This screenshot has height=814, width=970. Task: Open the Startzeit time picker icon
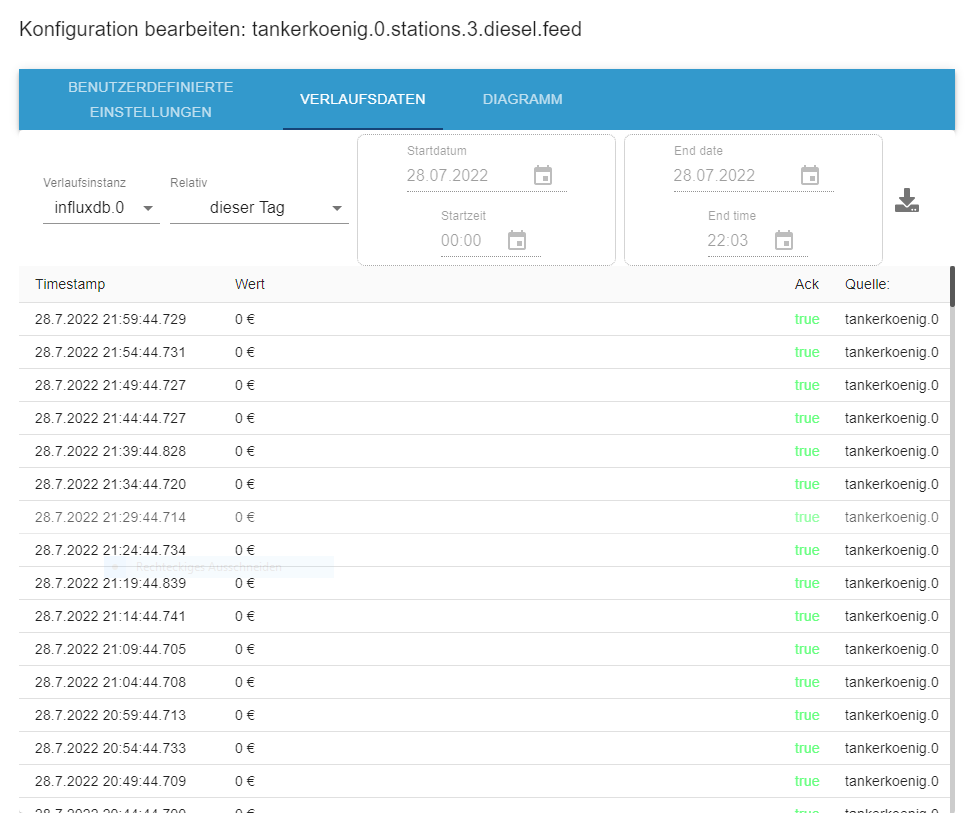pos(517,240)
